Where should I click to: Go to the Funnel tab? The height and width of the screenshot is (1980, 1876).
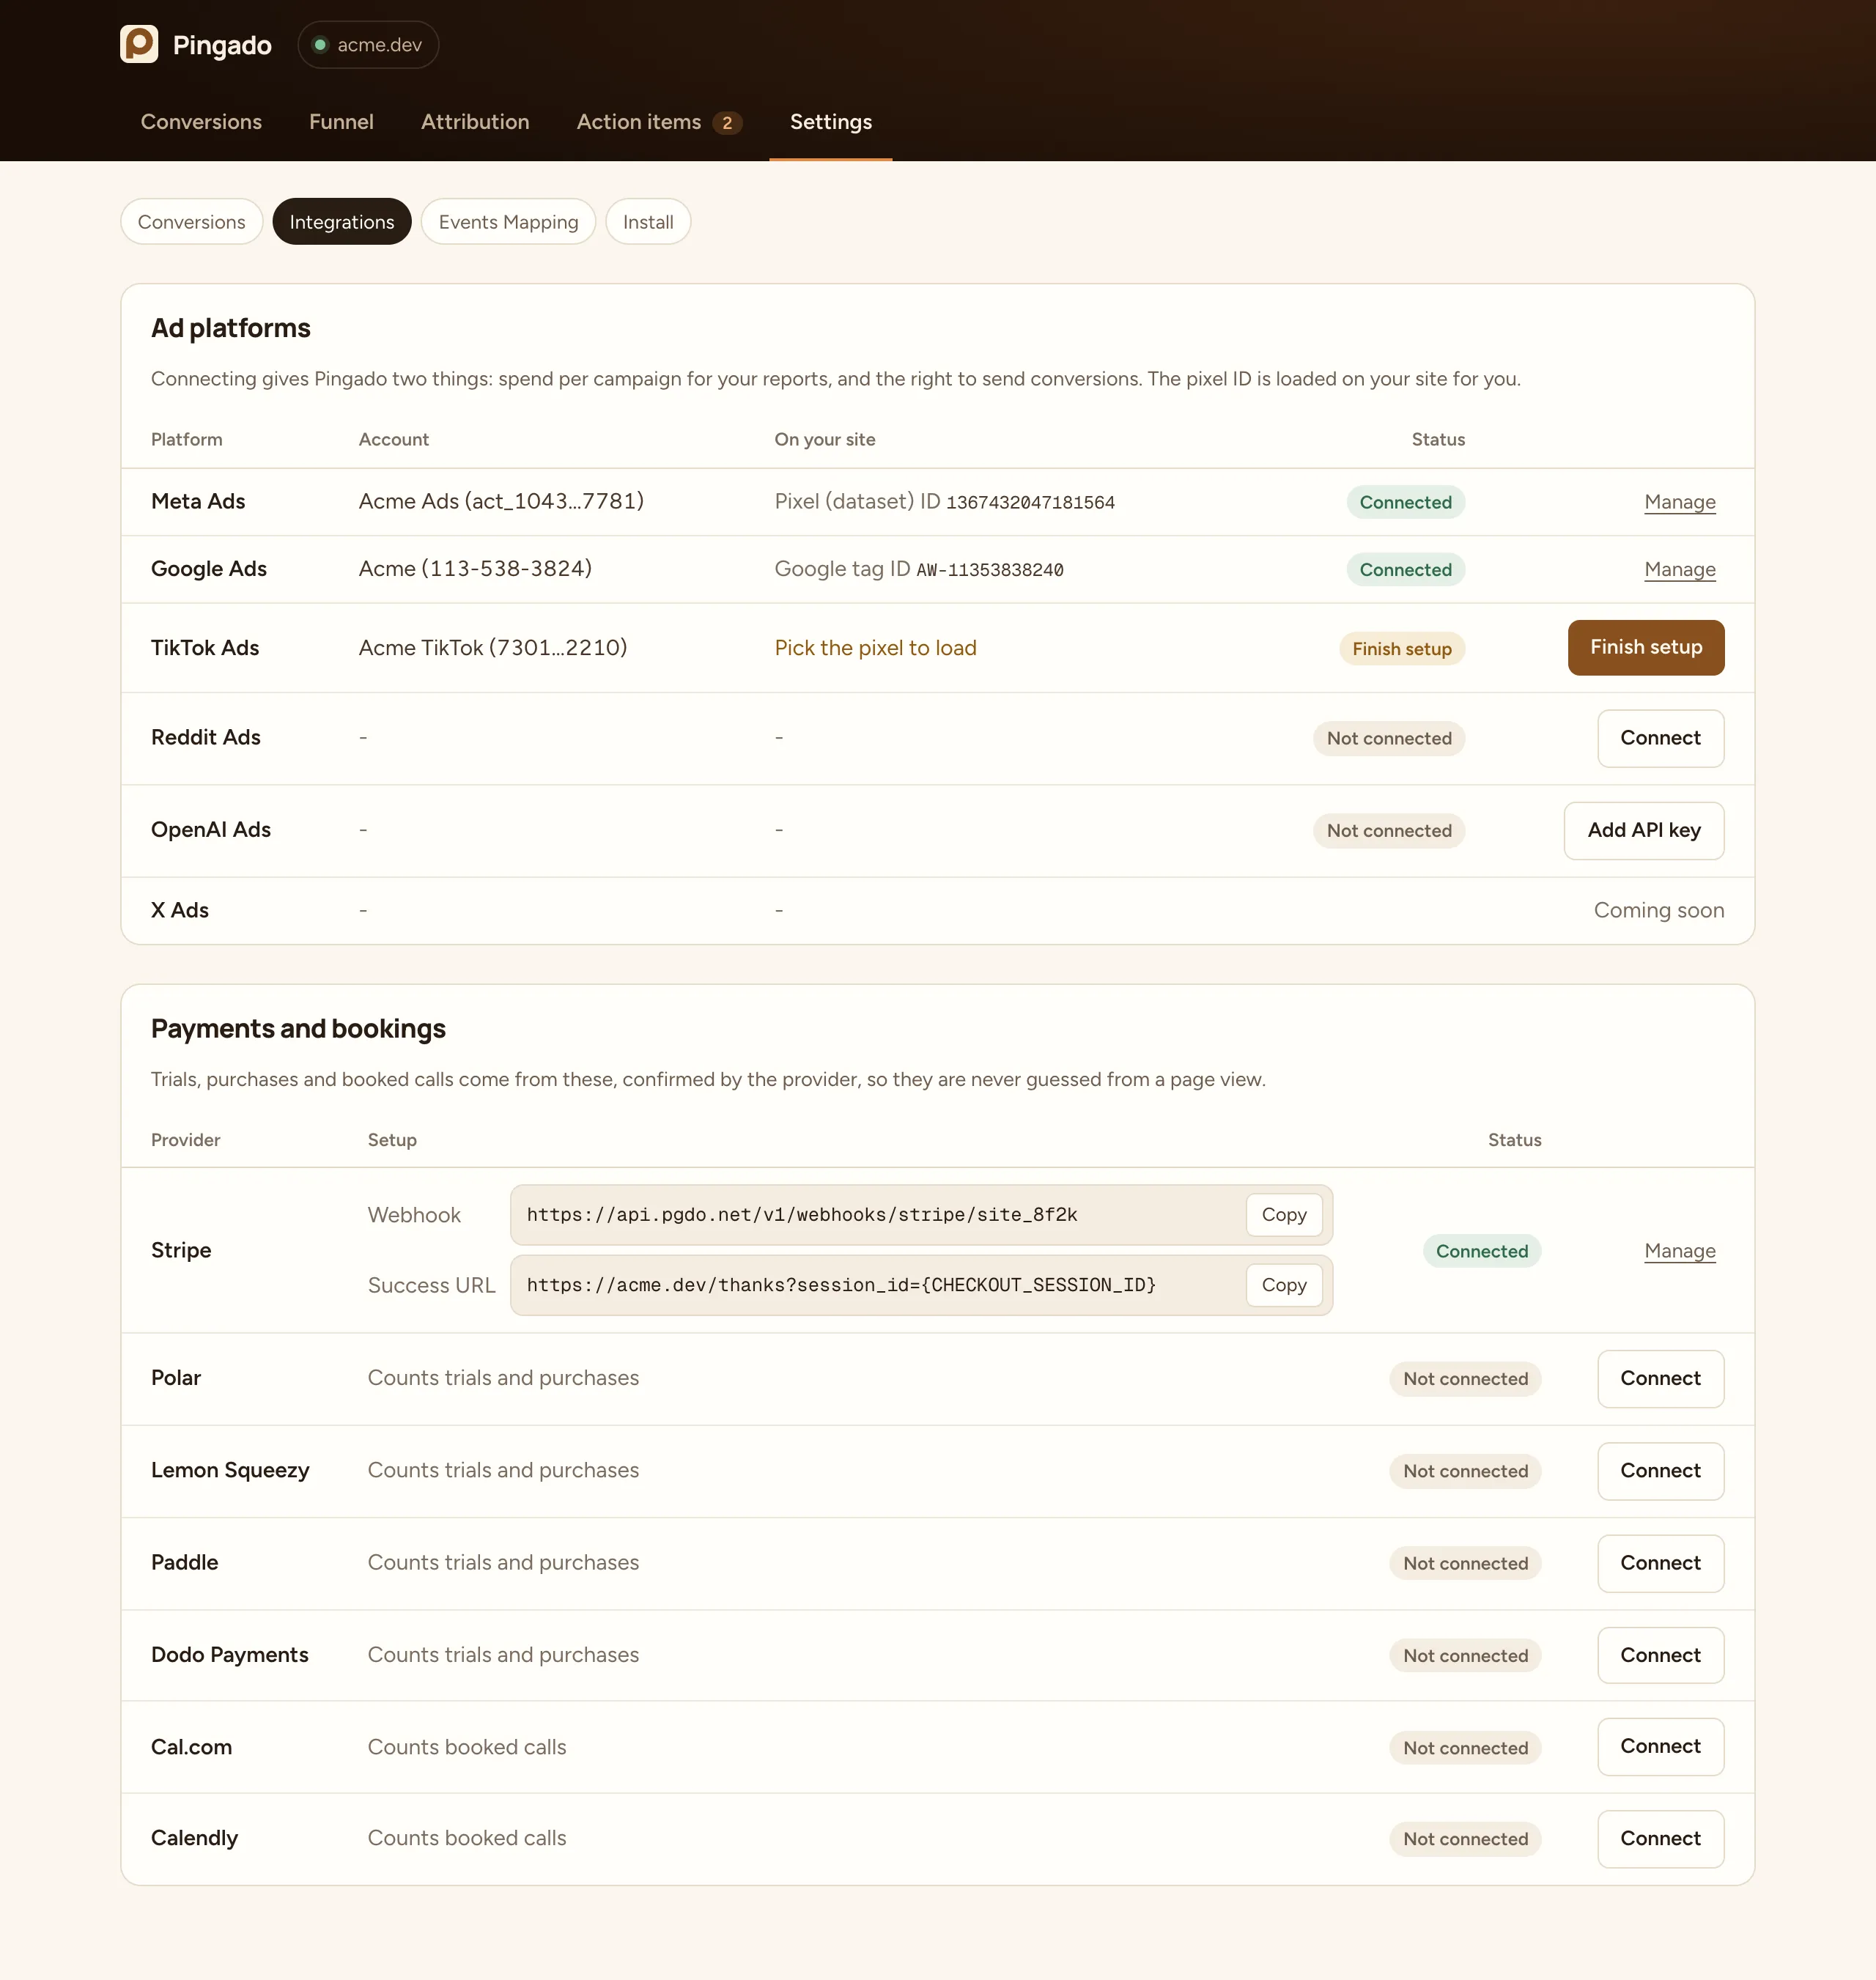tap(341, 122)
